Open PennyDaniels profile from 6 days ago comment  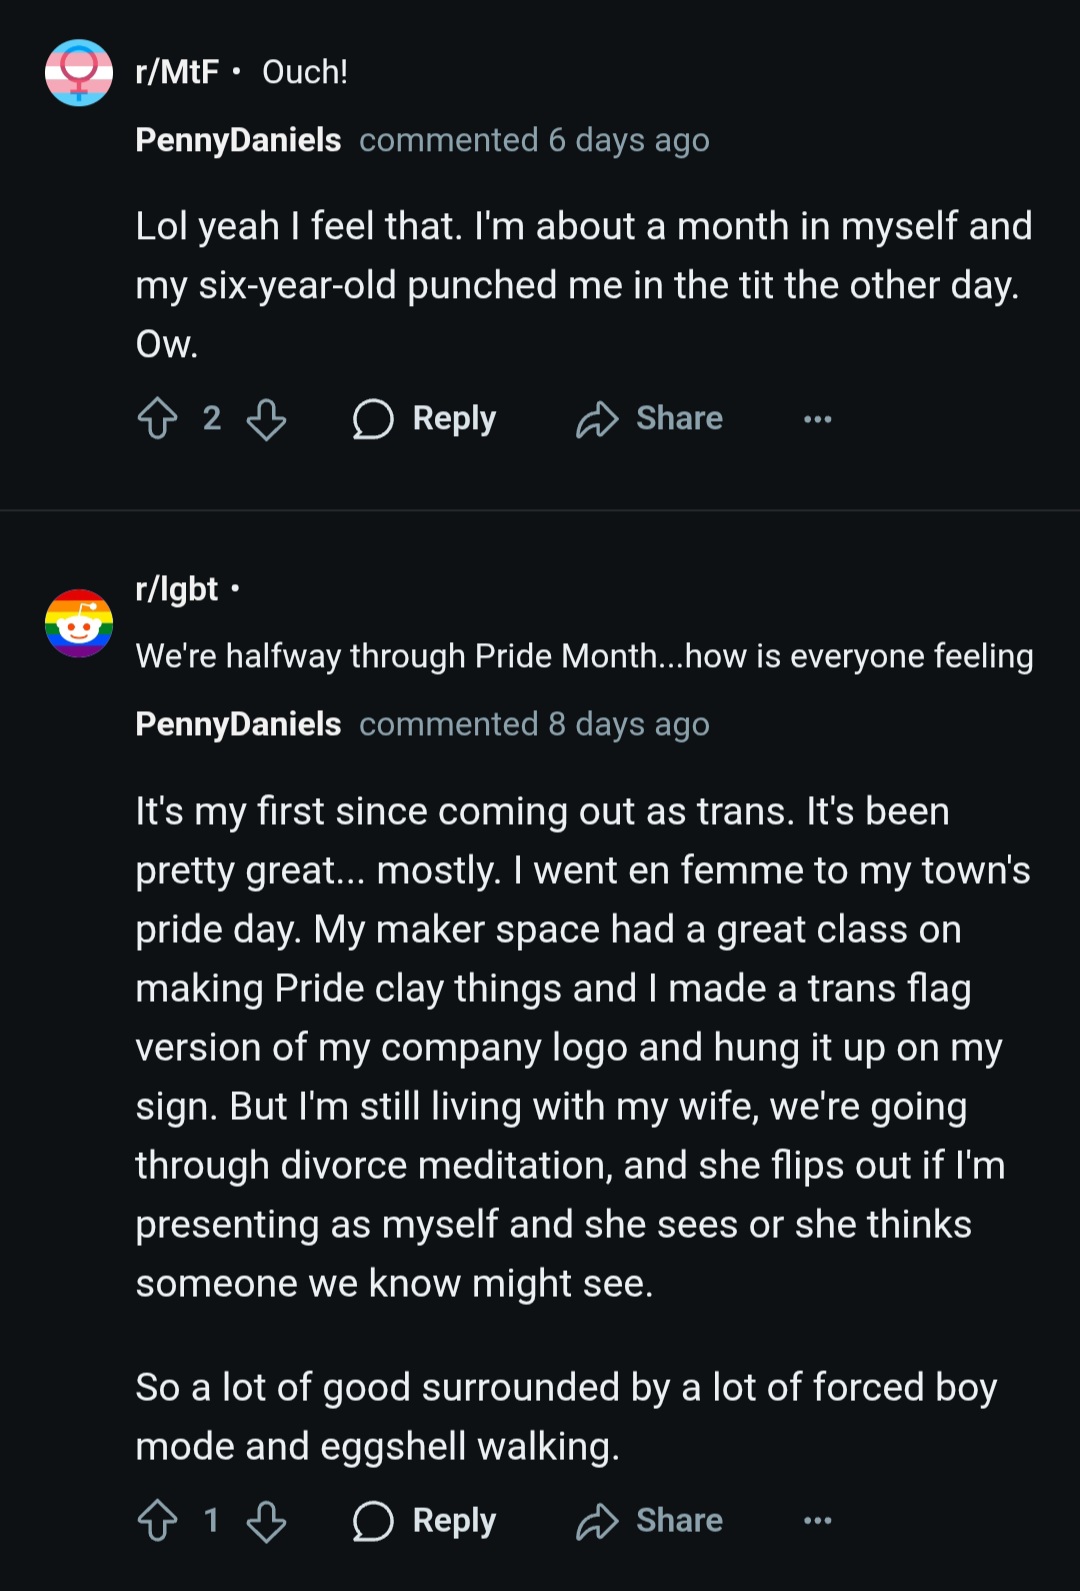(238, 140)
